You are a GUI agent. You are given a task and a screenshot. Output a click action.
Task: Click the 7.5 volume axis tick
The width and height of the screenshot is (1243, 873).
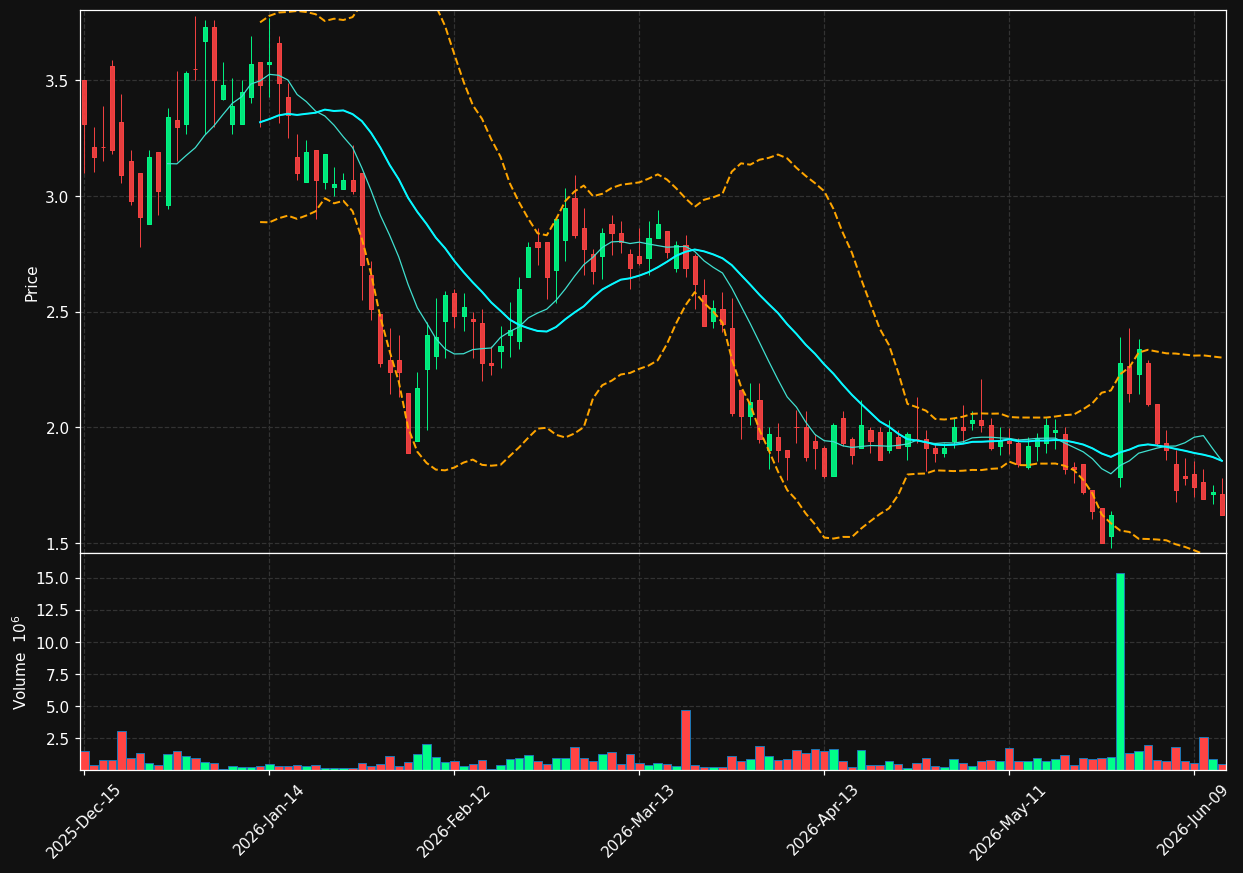click(56, 675)
